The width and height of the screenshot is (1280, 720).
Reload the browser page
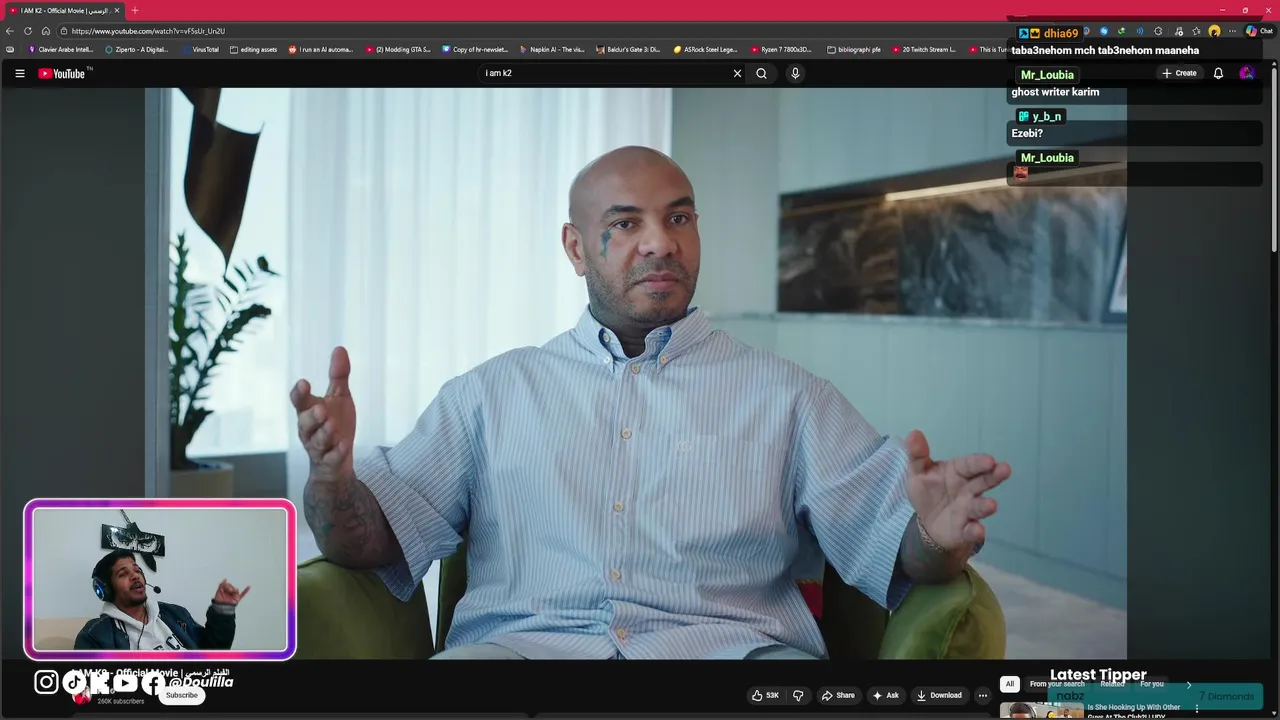click(28, 31)
